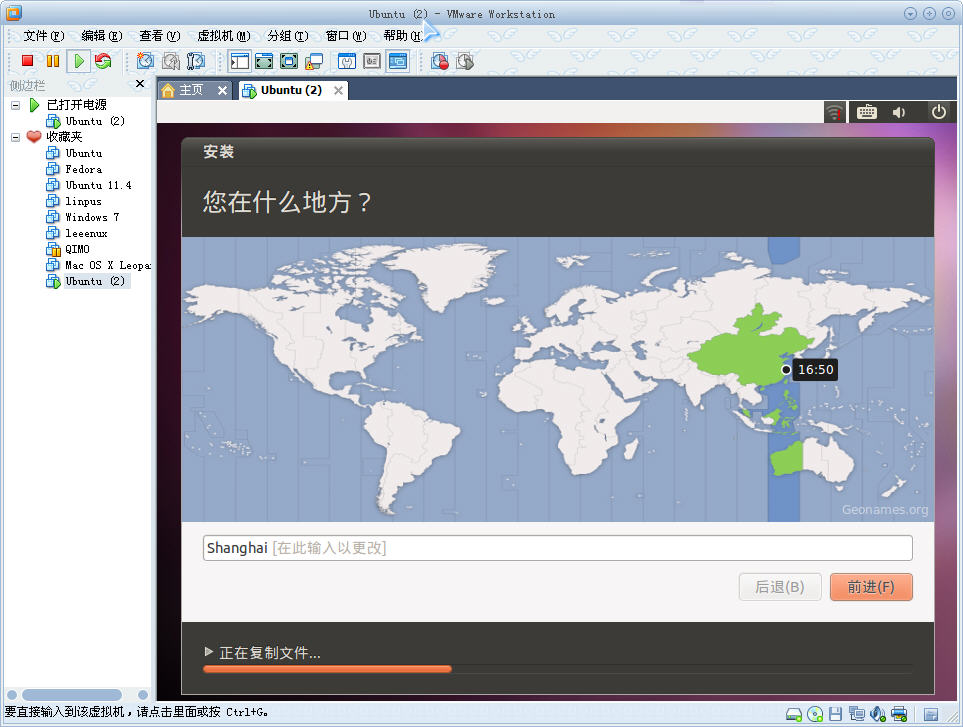Show the appliance view toolbar icon
The height and width of the screenshot is (727, 963).
pyautogui.click(x=372, y=61)
